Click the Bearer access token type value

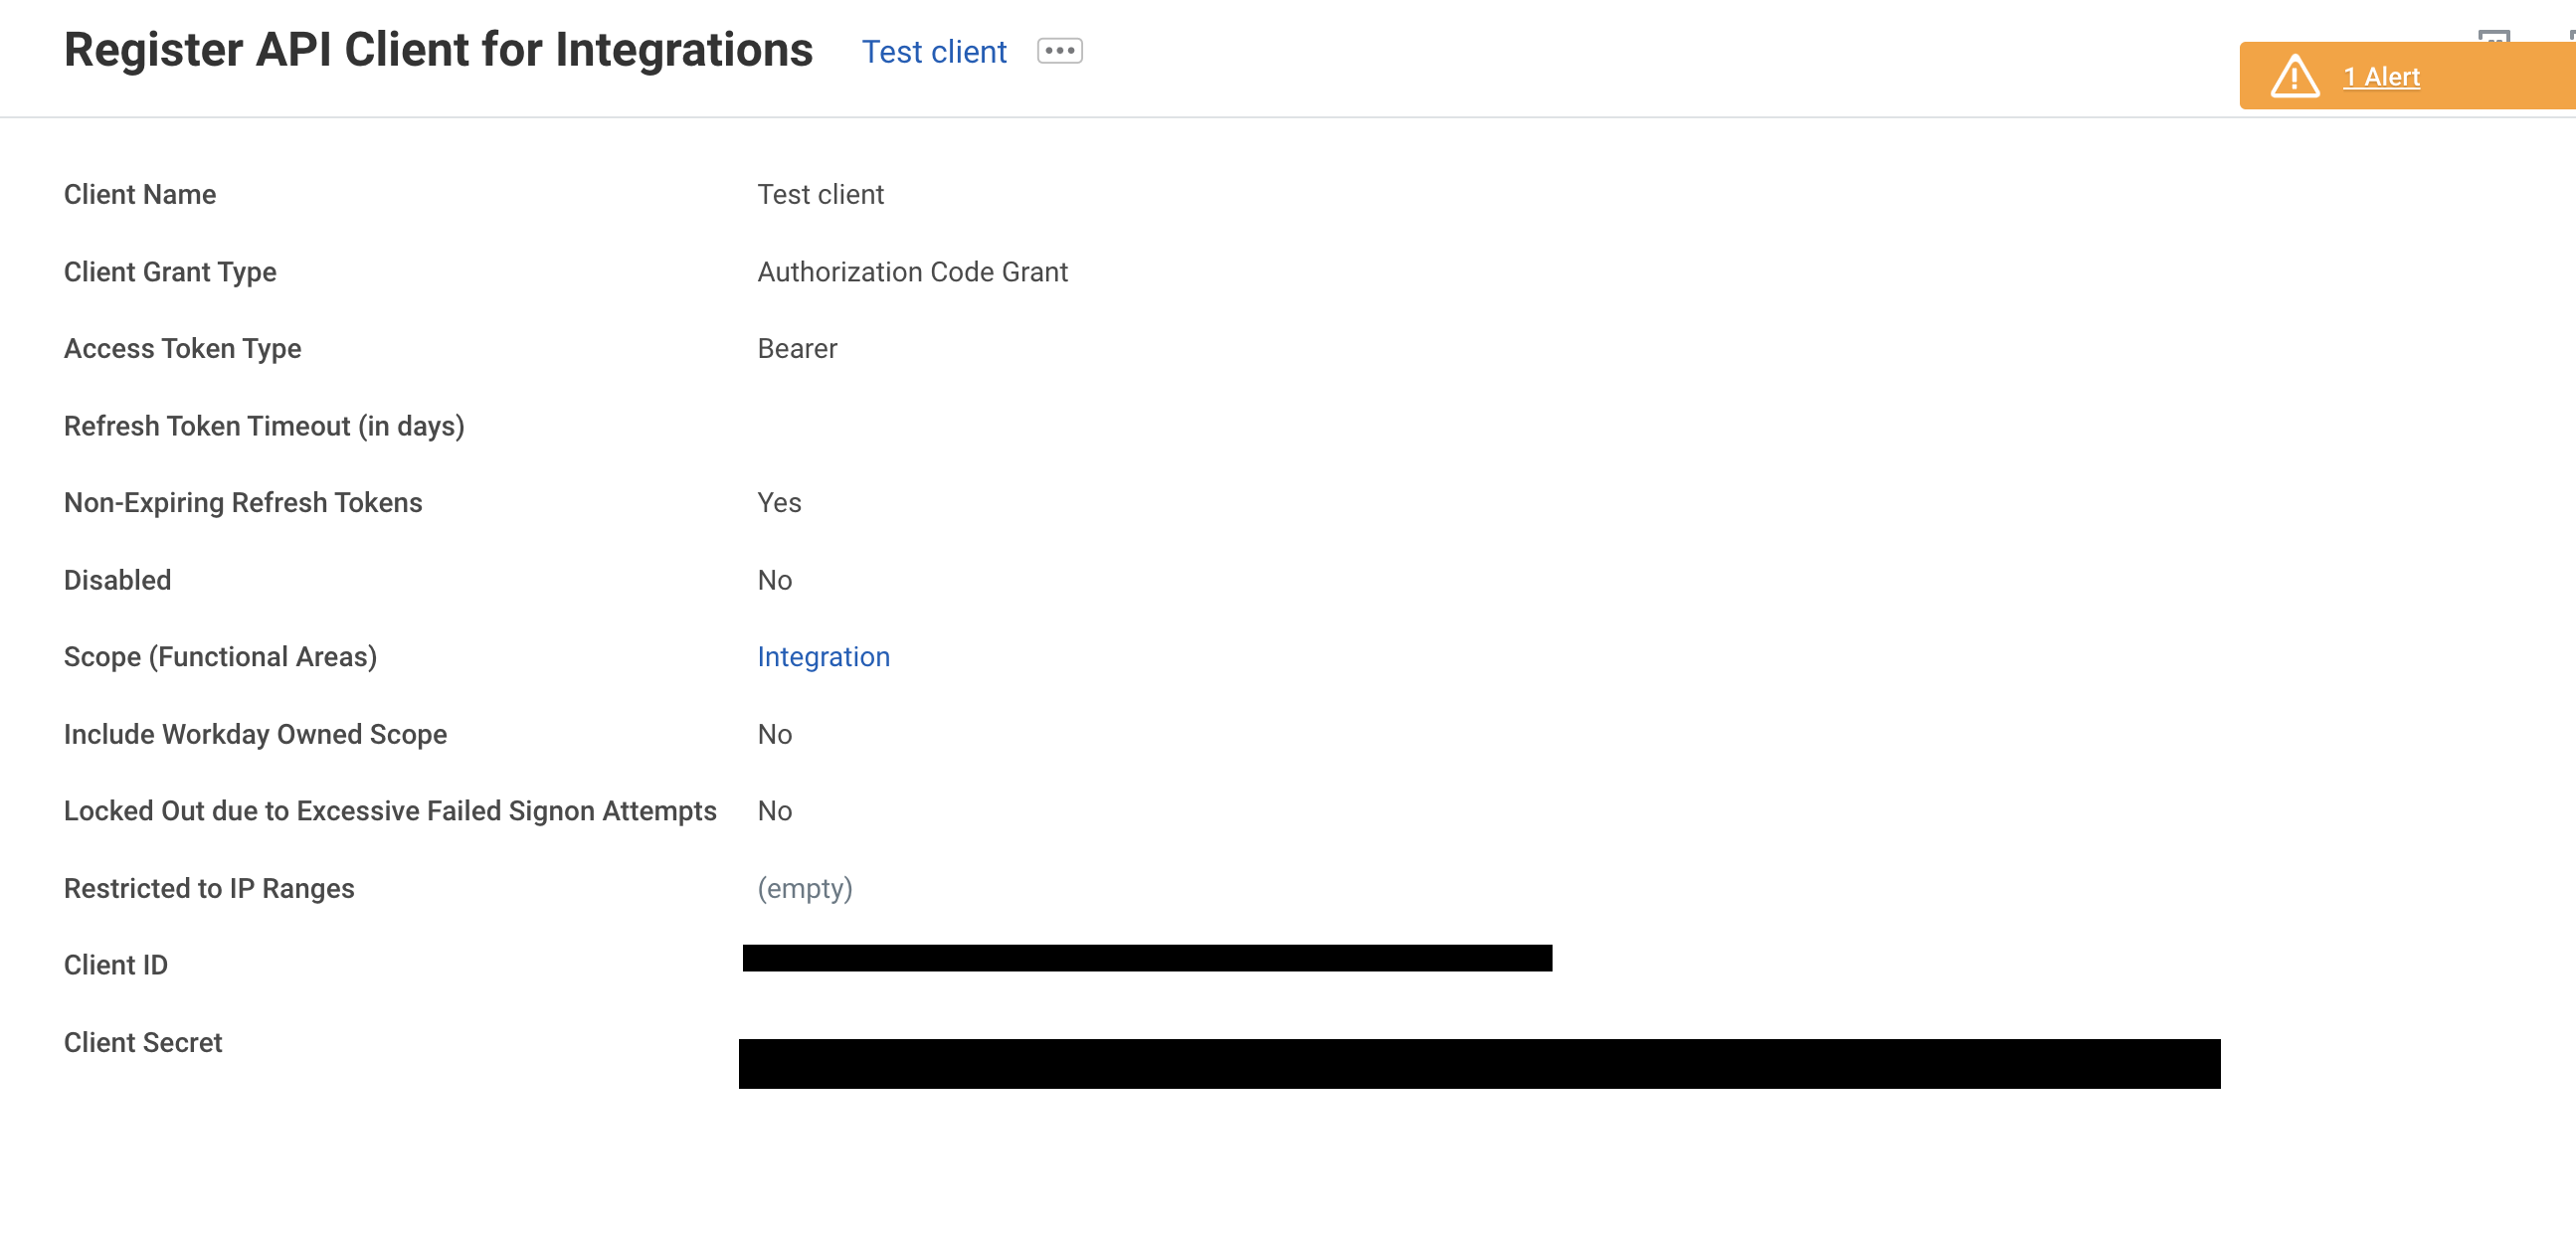(797, 348)
